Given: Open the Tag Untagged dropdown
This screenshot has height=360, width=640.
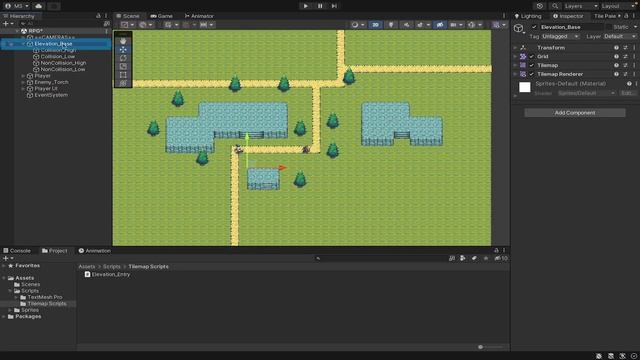Looking at the screenshot, I should pos(560,36).
